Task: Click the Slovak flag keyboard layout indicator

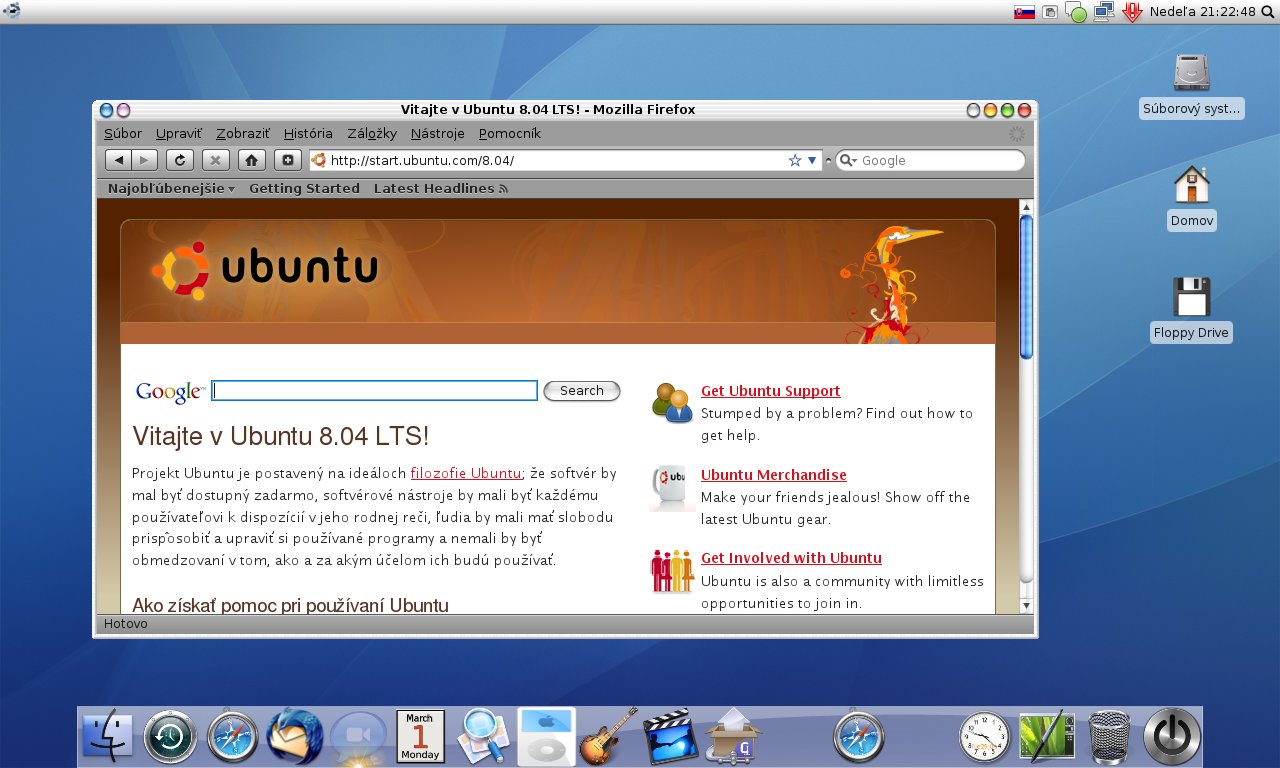Action: [1024, 12]
